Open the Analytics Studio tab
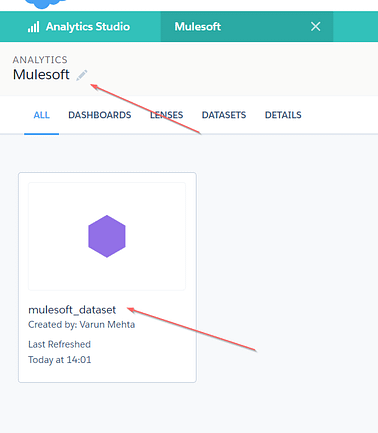Viewport: 378px width, 433px height. coord(80,27)
